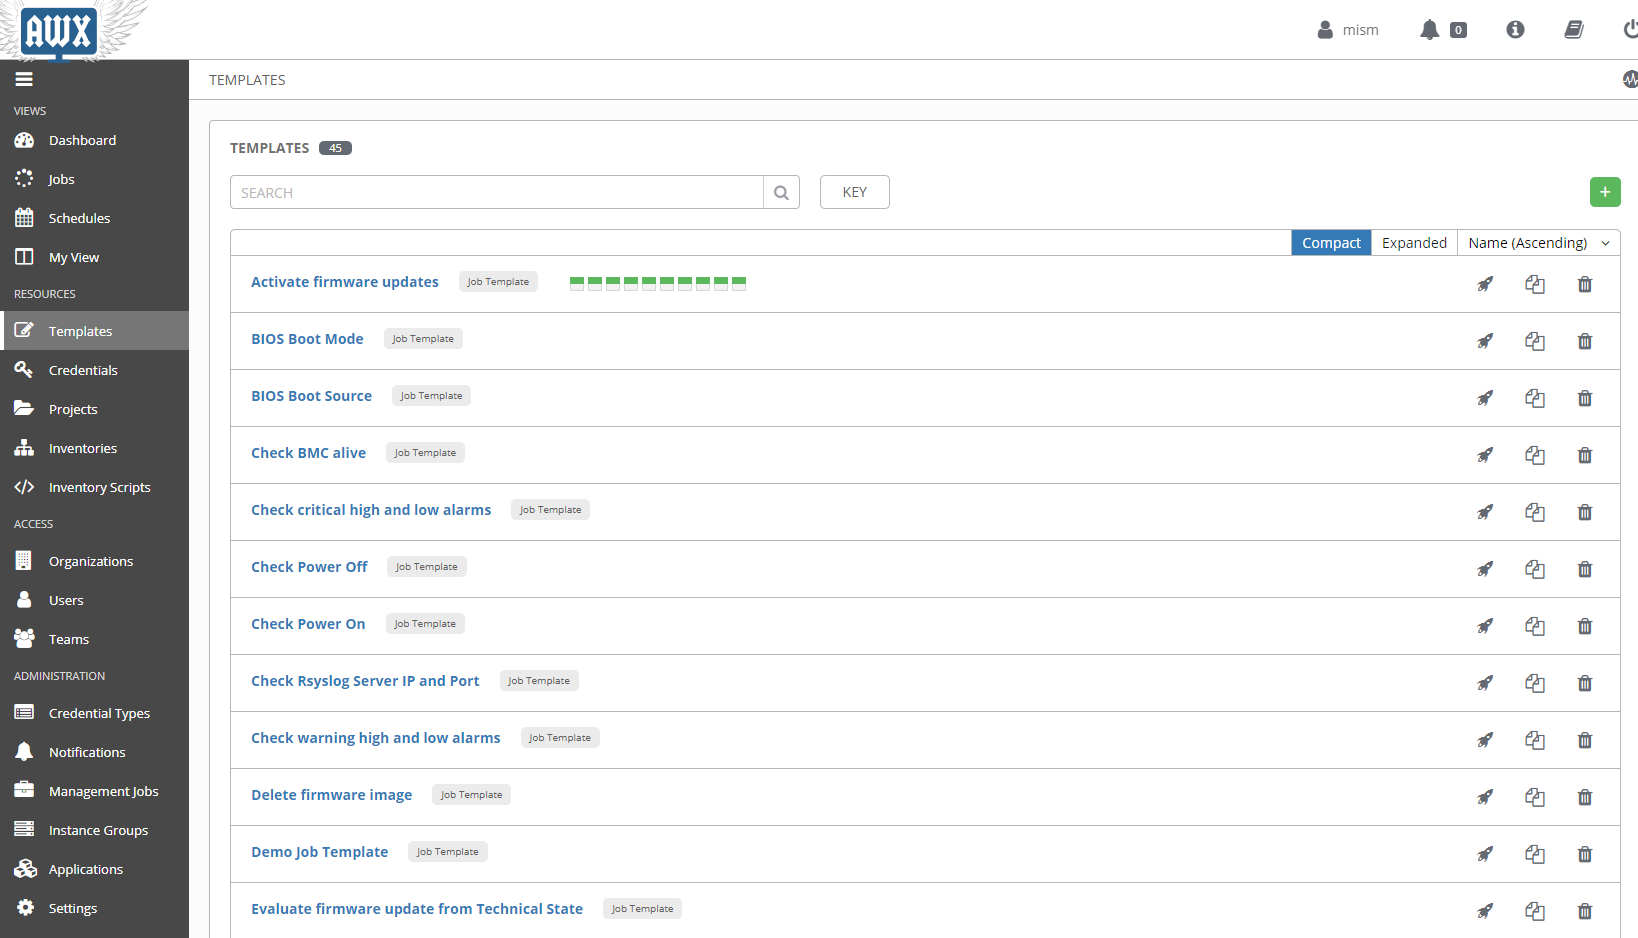This screenshot has height=938, width=1638.
Task: Open Management Jobs in the sidebar
Action: coord(94,791)
